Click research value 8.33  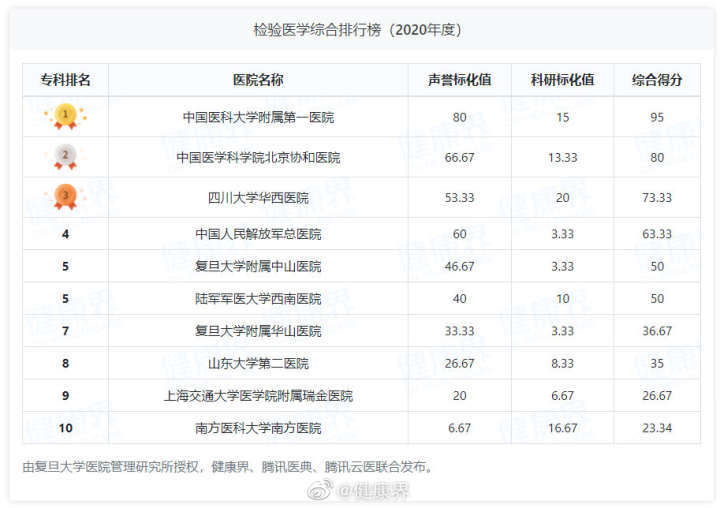[562, 363]
